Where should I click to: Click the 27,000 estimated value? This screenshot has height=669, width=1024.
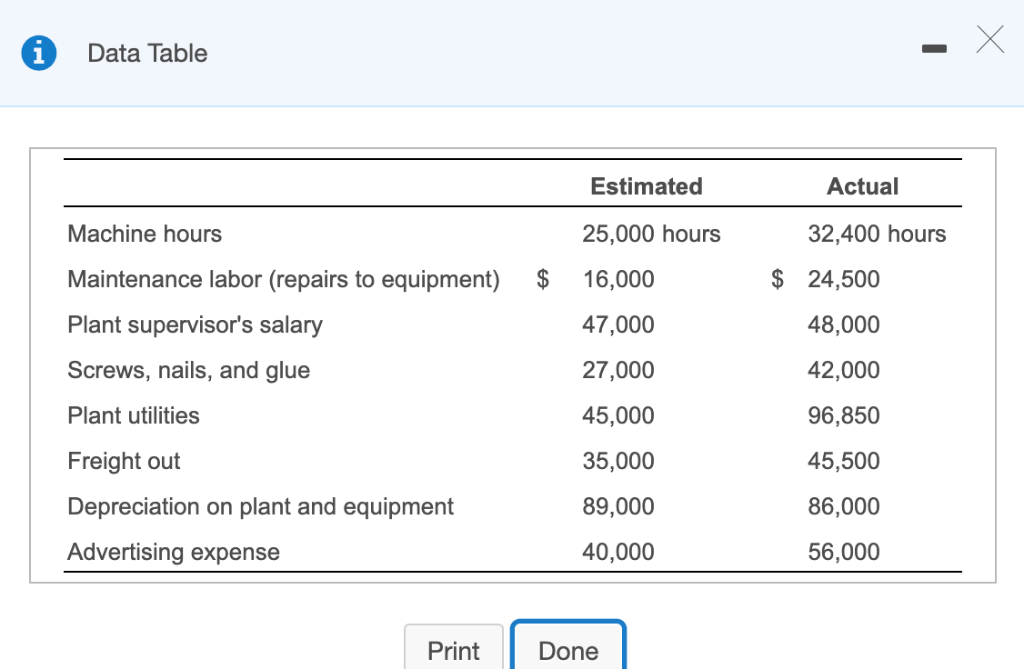[618, 370]
